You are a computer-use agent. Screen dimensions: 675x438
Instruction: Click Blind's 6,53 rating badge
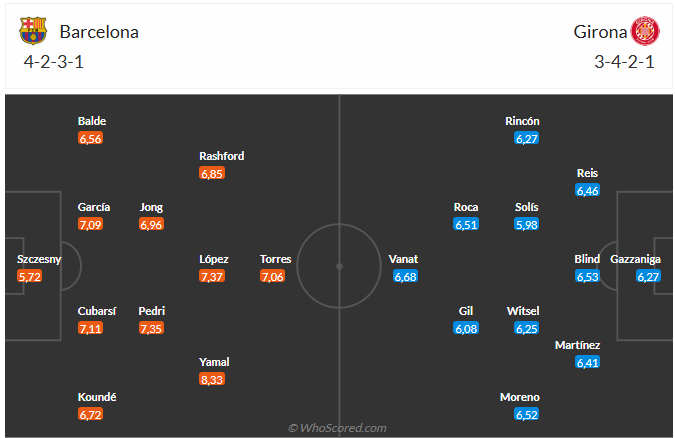point(587,276)
